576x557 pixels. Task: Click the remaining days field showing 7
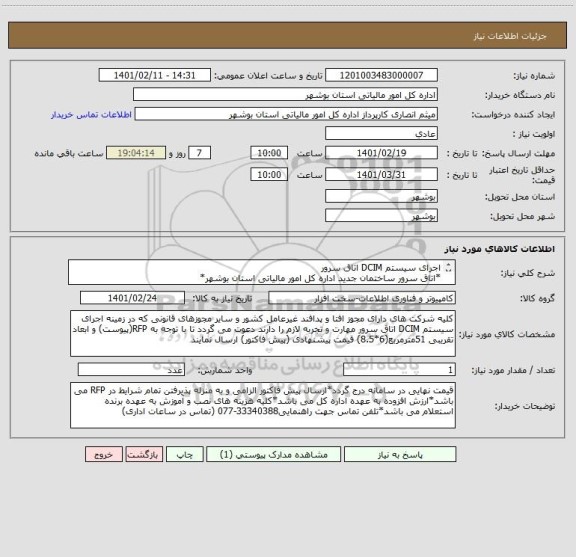(x=199, y=153)
